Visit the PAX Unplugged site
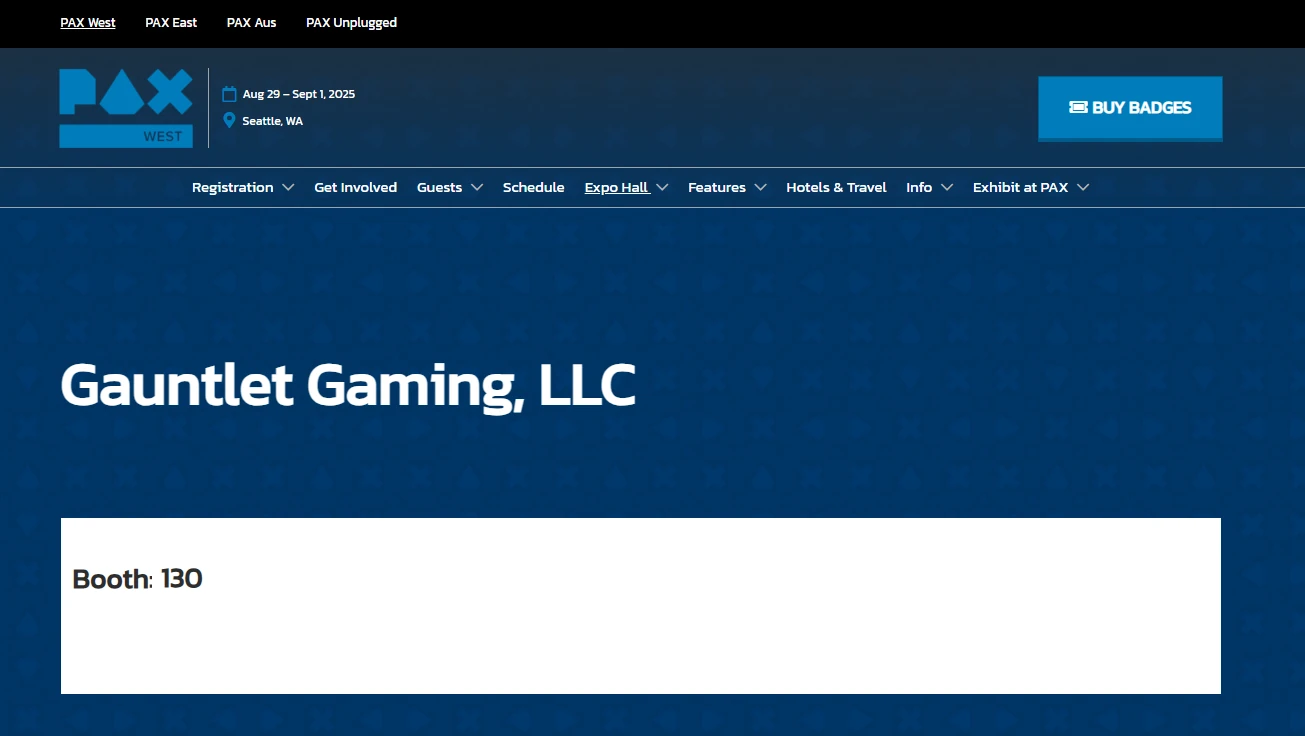This screenshot has height=736, width=1305. click(351, 23)
